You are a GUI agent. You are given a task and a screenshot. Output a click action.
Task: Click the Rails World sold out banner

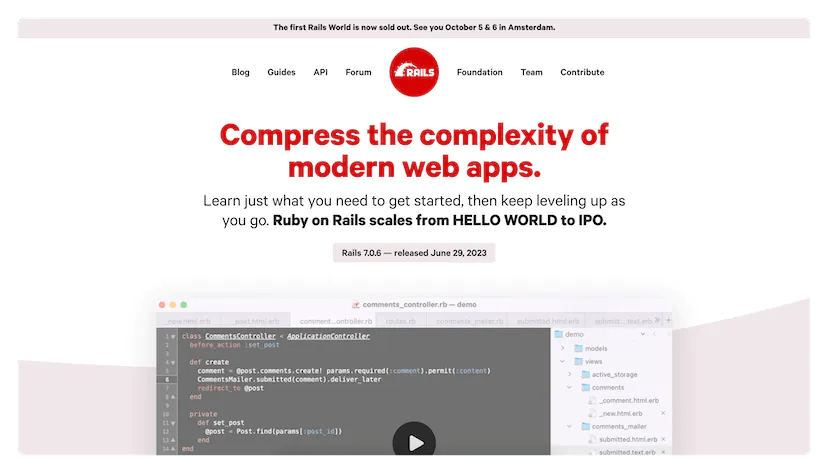click(x=414, y=27)
